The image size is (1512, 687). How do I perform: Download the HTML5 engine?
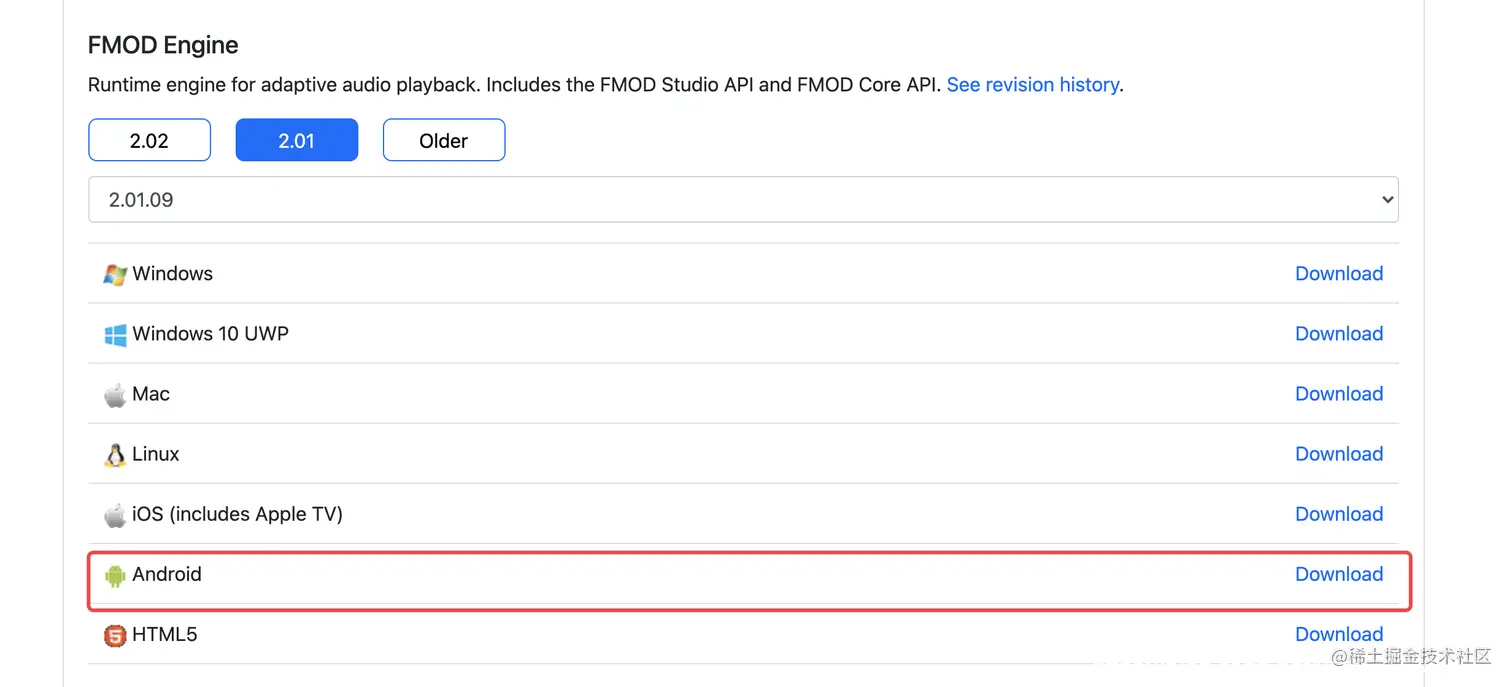[1338, 634]
